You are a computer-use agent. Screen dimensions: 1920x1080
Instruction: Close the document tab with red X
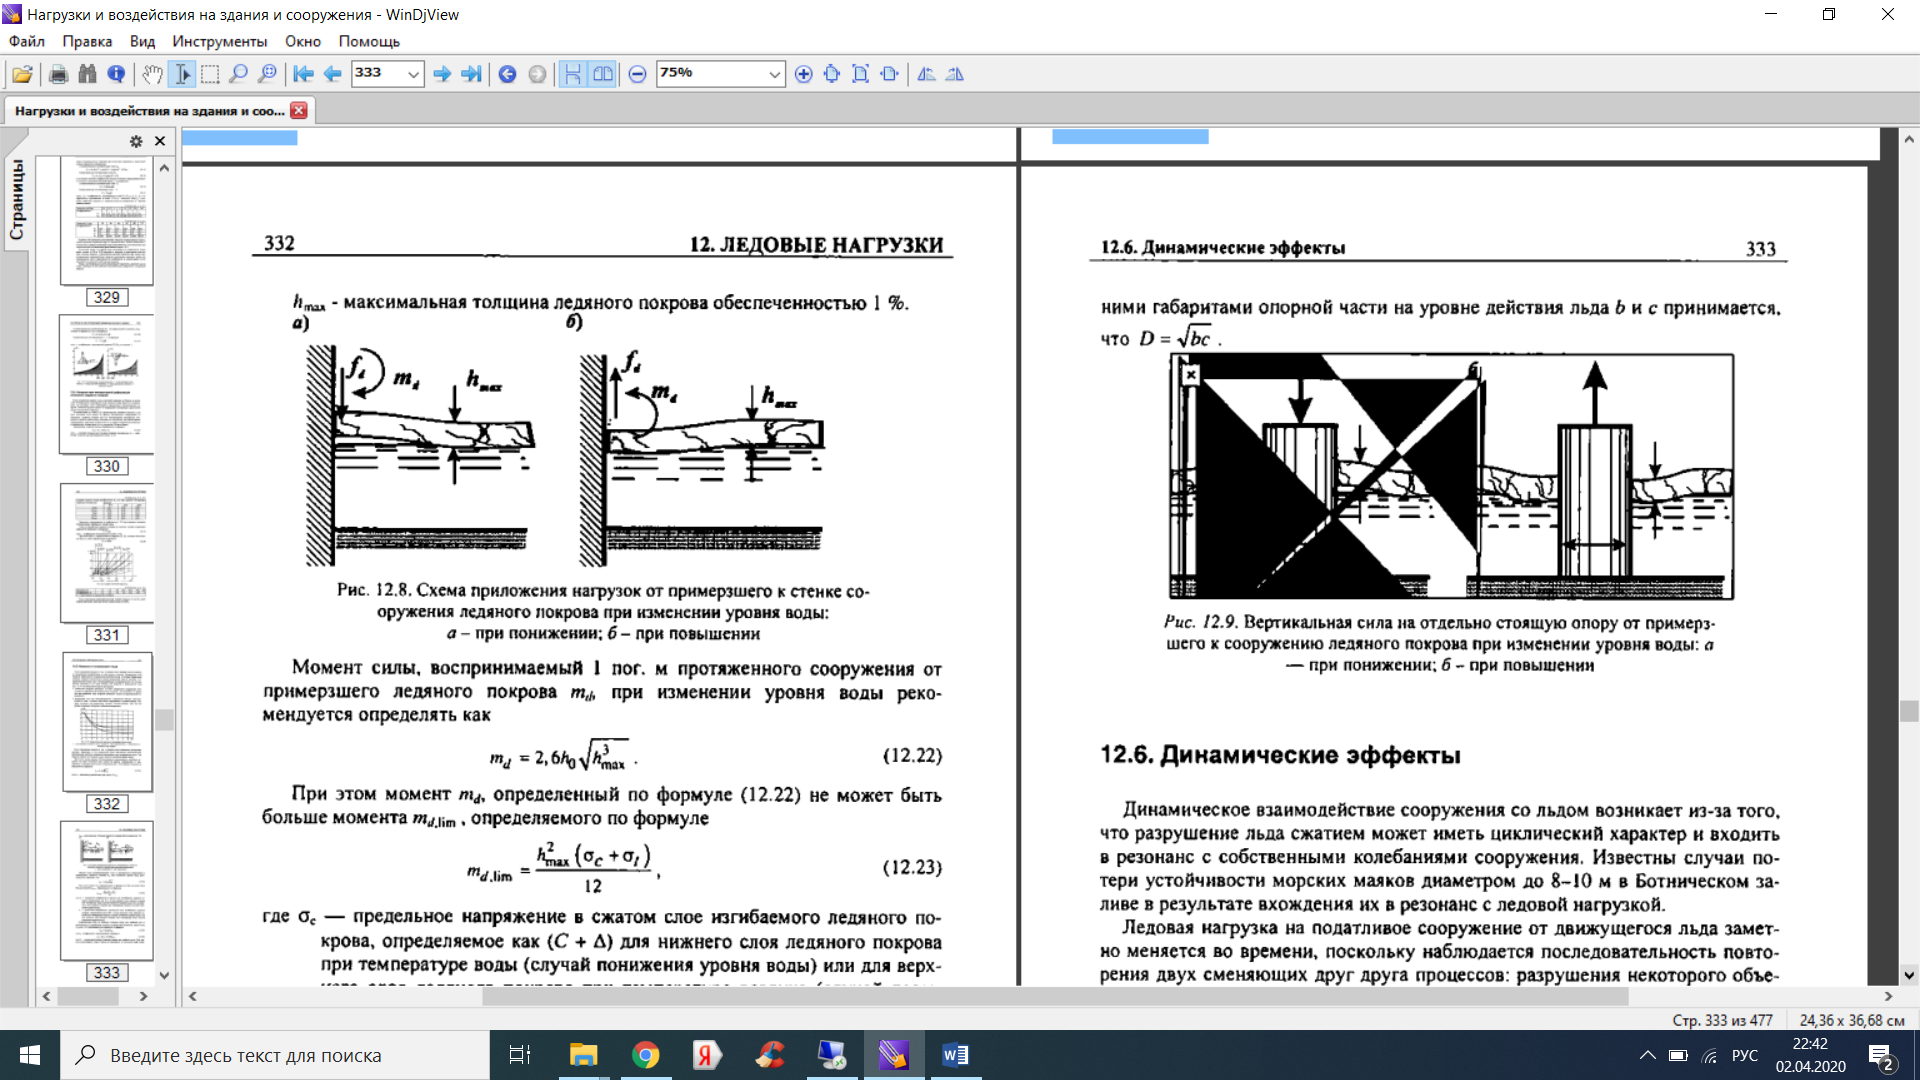pos(299,110)
